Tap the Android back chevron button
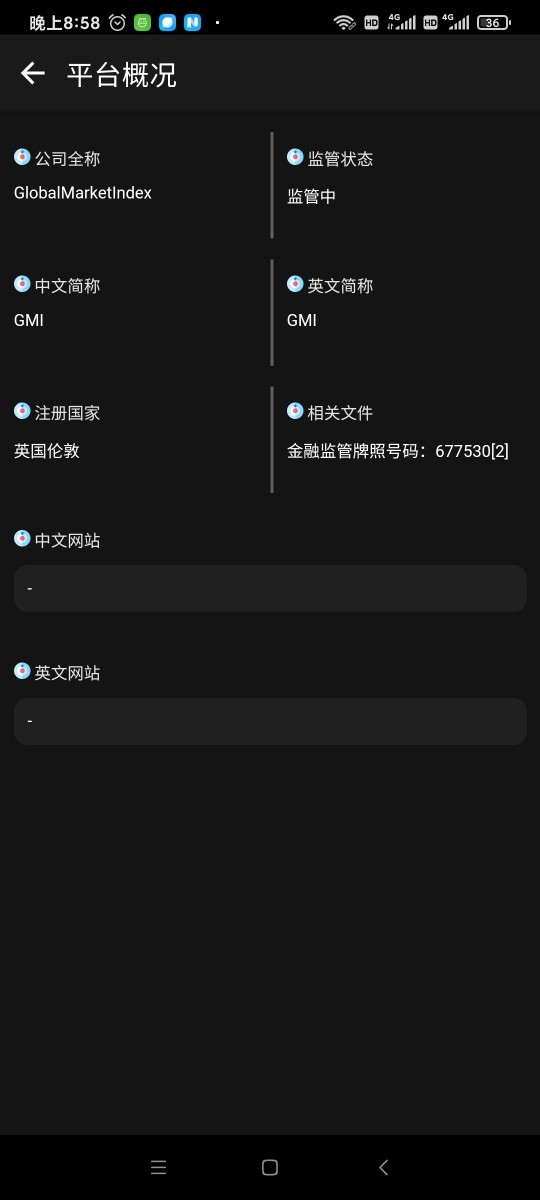The image size is (540, 1200). coord(383,1167)
